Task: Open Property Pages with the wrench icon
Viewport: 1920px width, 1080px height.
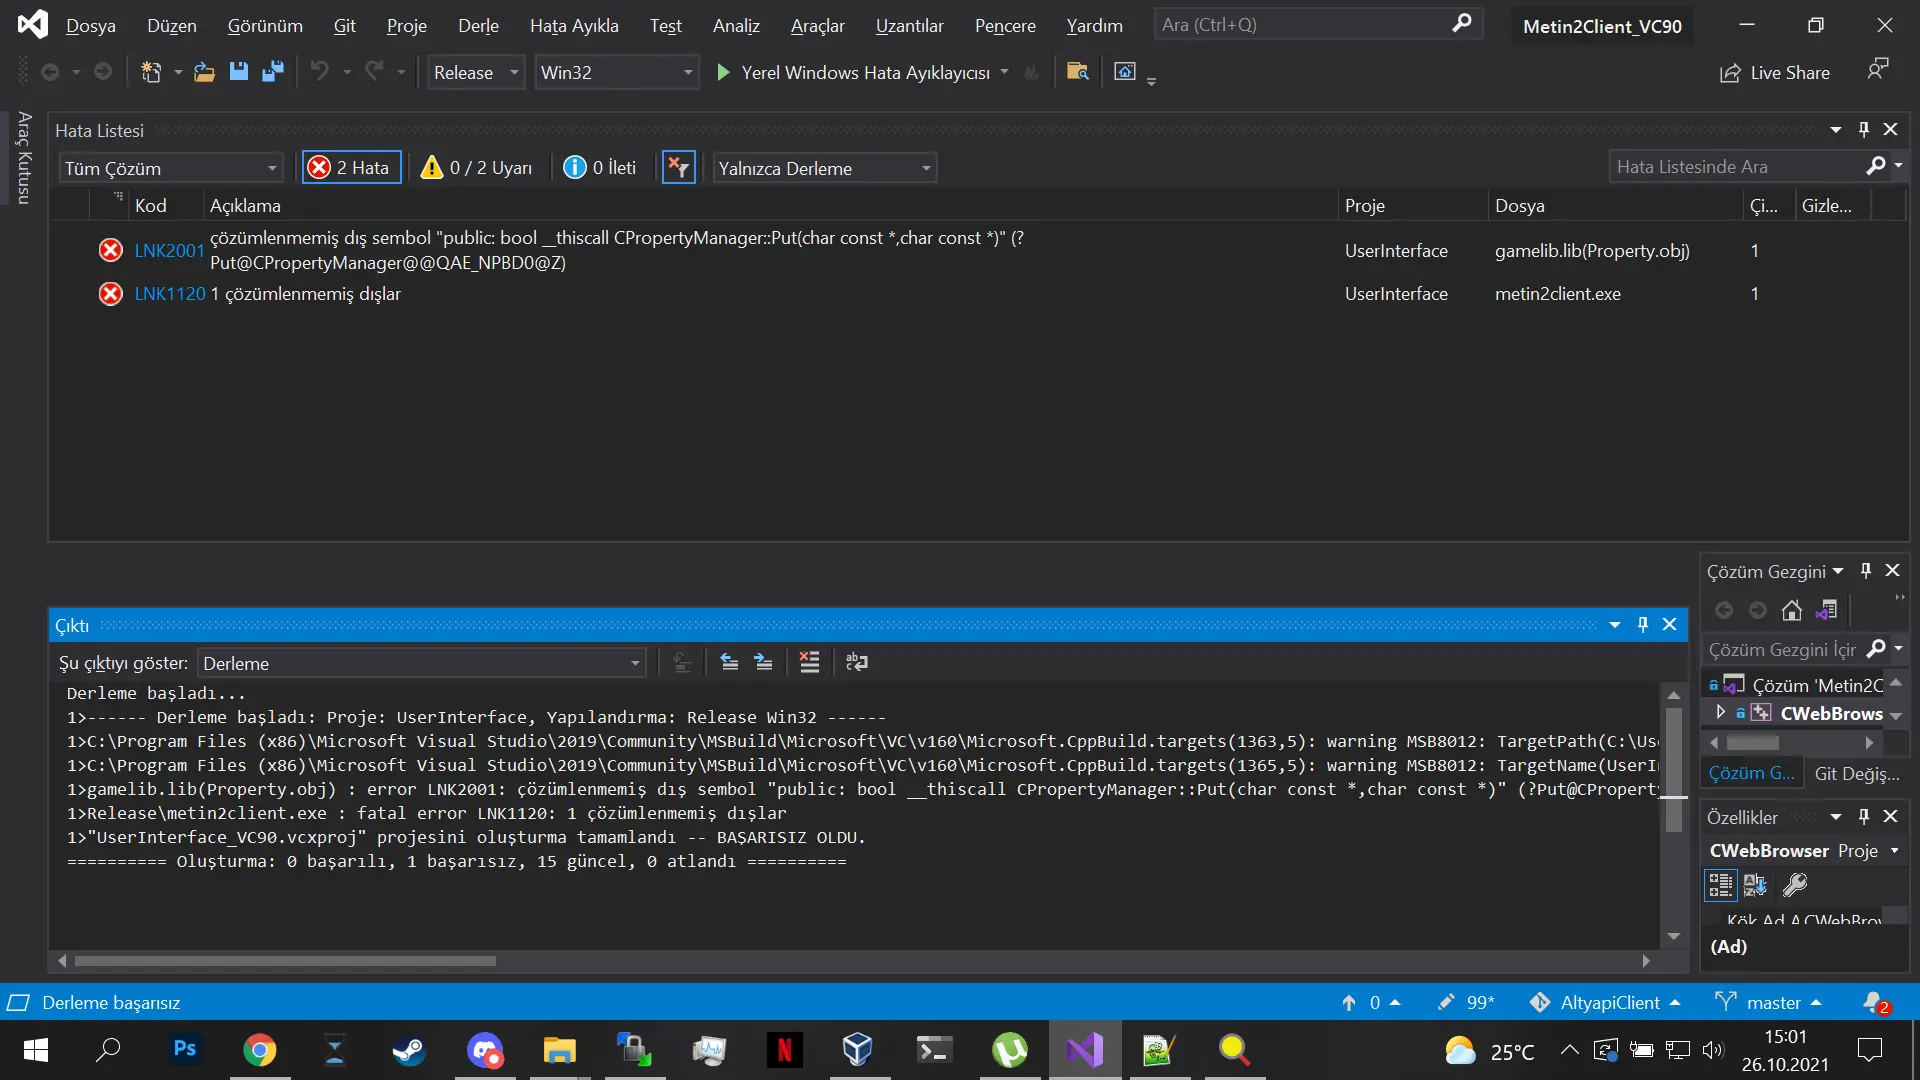Action: click(1795, 885)
